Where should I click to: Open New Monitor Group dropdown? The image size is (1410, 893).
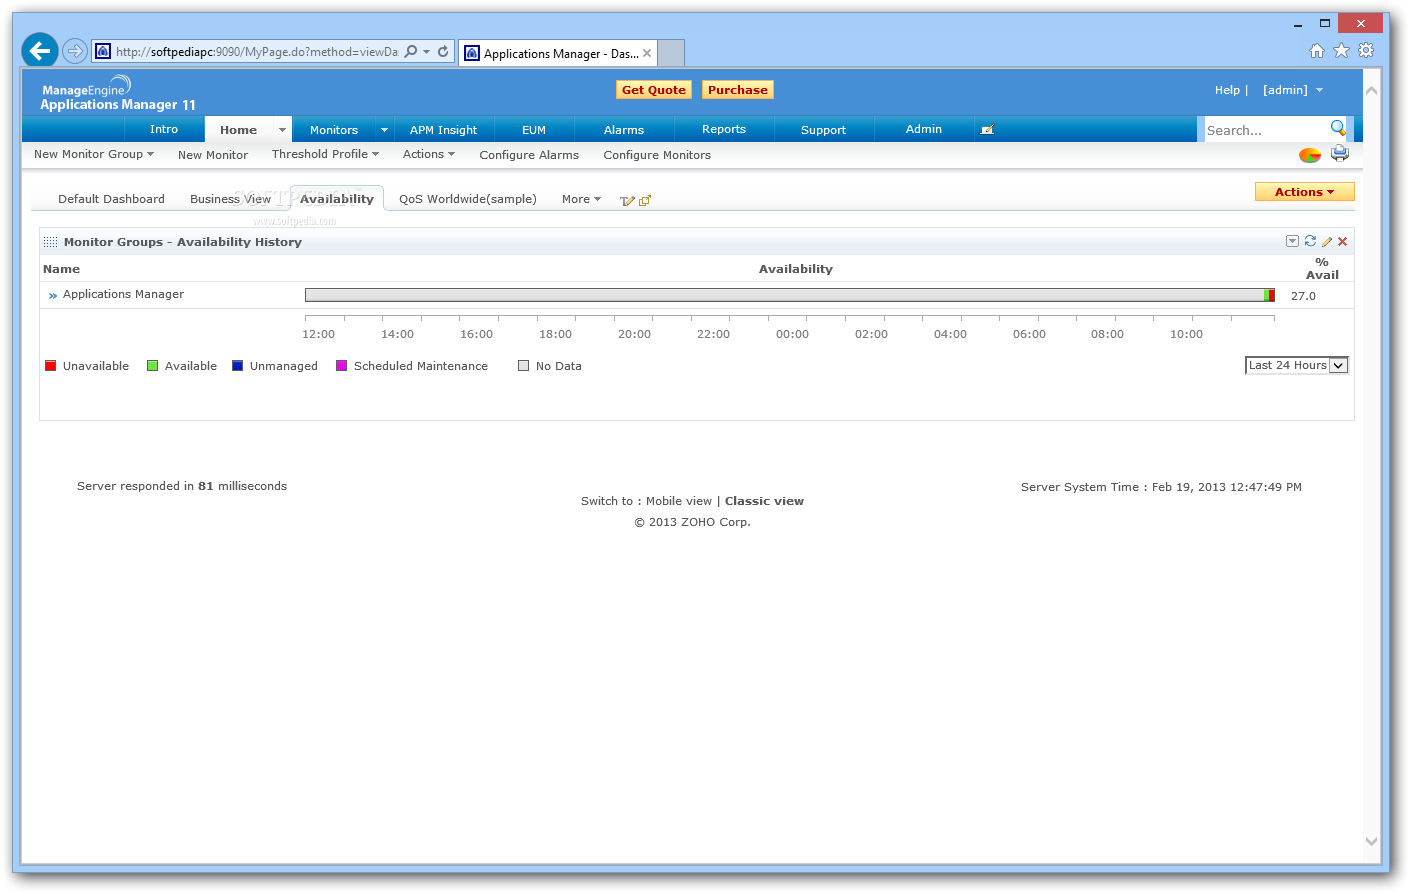[94, 154]
